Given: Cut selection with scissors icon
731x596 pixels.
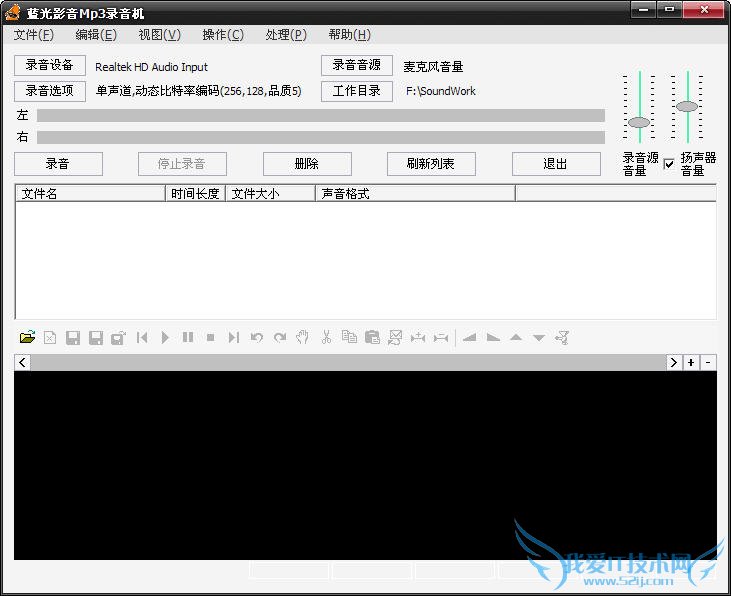Looking at the screenshot, I should tap(326, 337).
